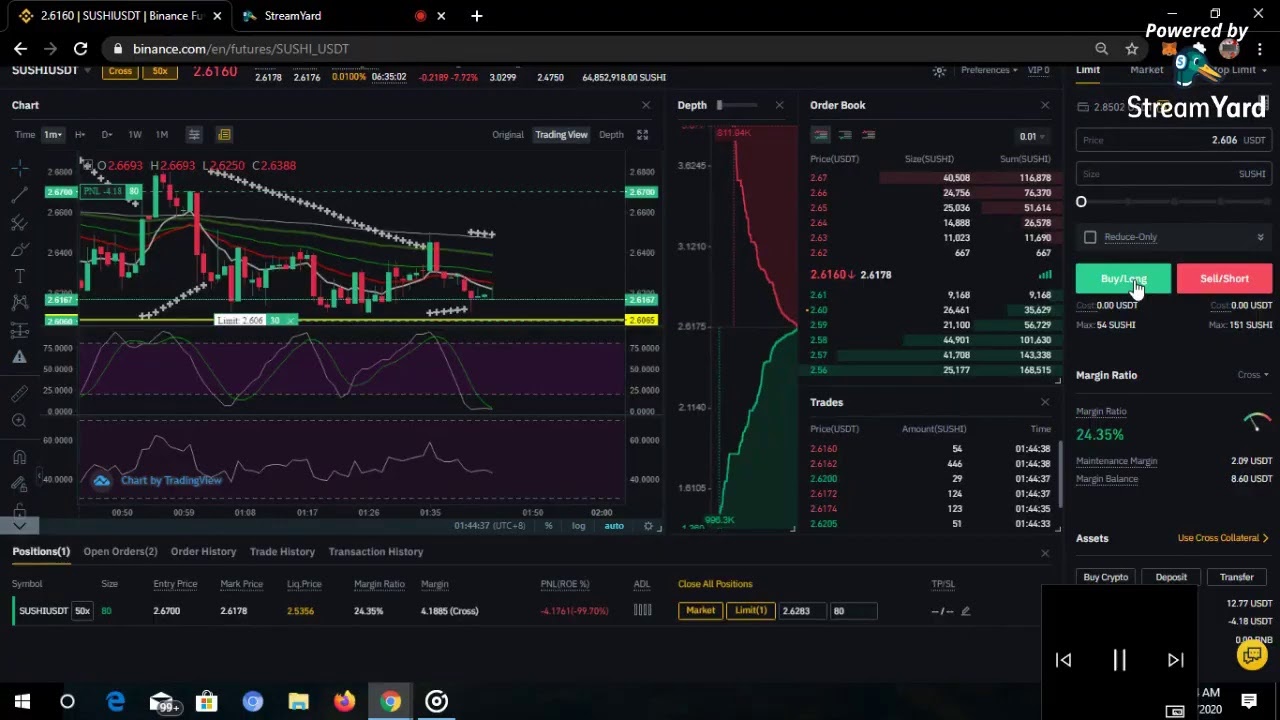
Task: Toggle the light/dark theme sun icon
Action: pos(939,71)
